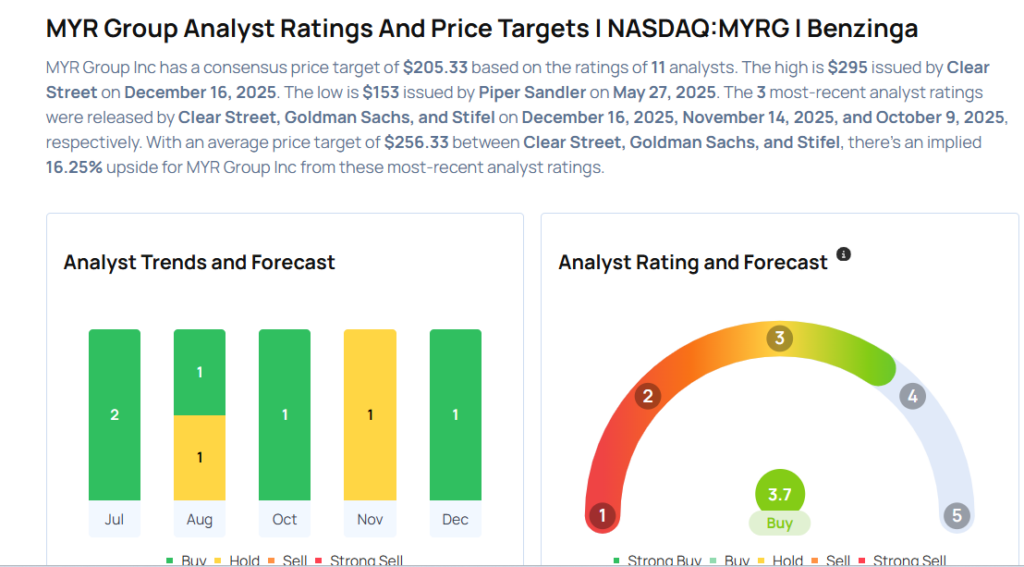Select the Nov month label

(x=370, y=519)
